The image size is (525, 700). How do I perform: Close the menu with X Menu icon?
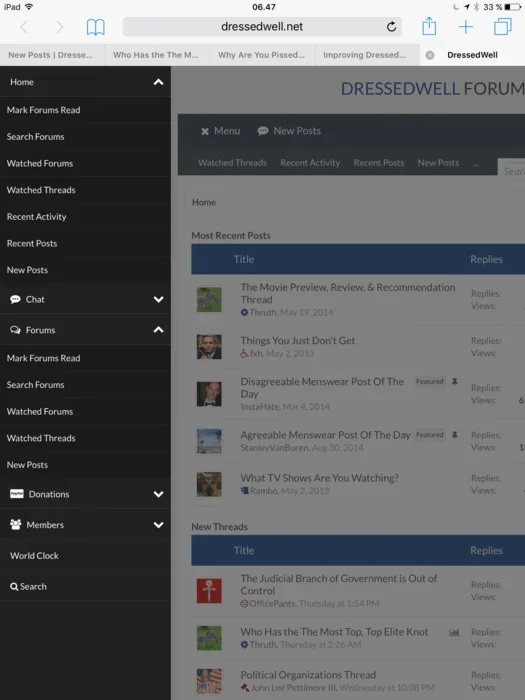(205, 131)
